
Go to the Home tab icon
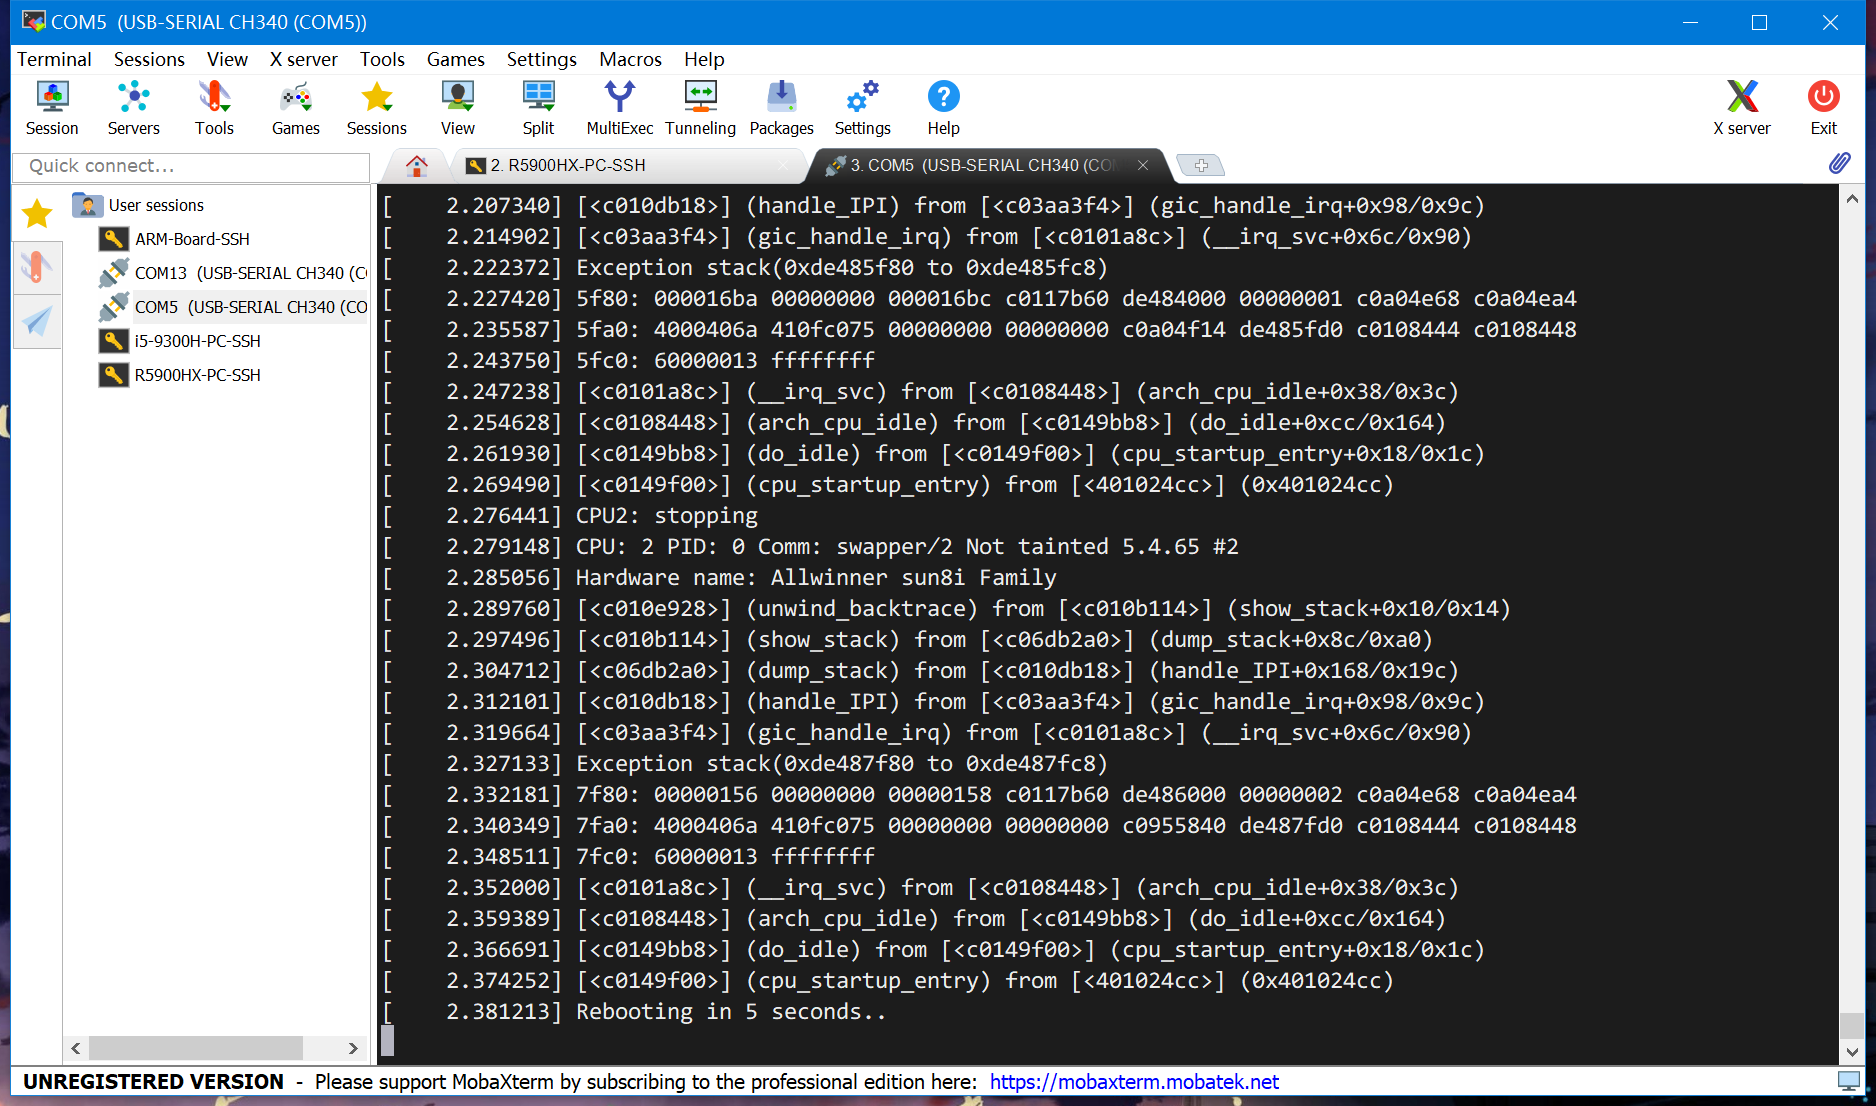[x=417, y=165]
